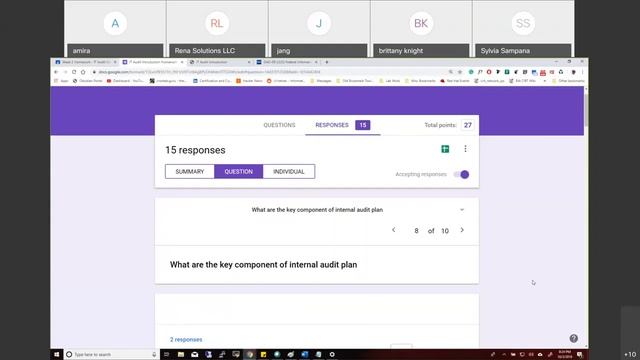This screenshot has width=640, height=360.
Task: Select the QUESTION view tab
Action: coord(239,172)
